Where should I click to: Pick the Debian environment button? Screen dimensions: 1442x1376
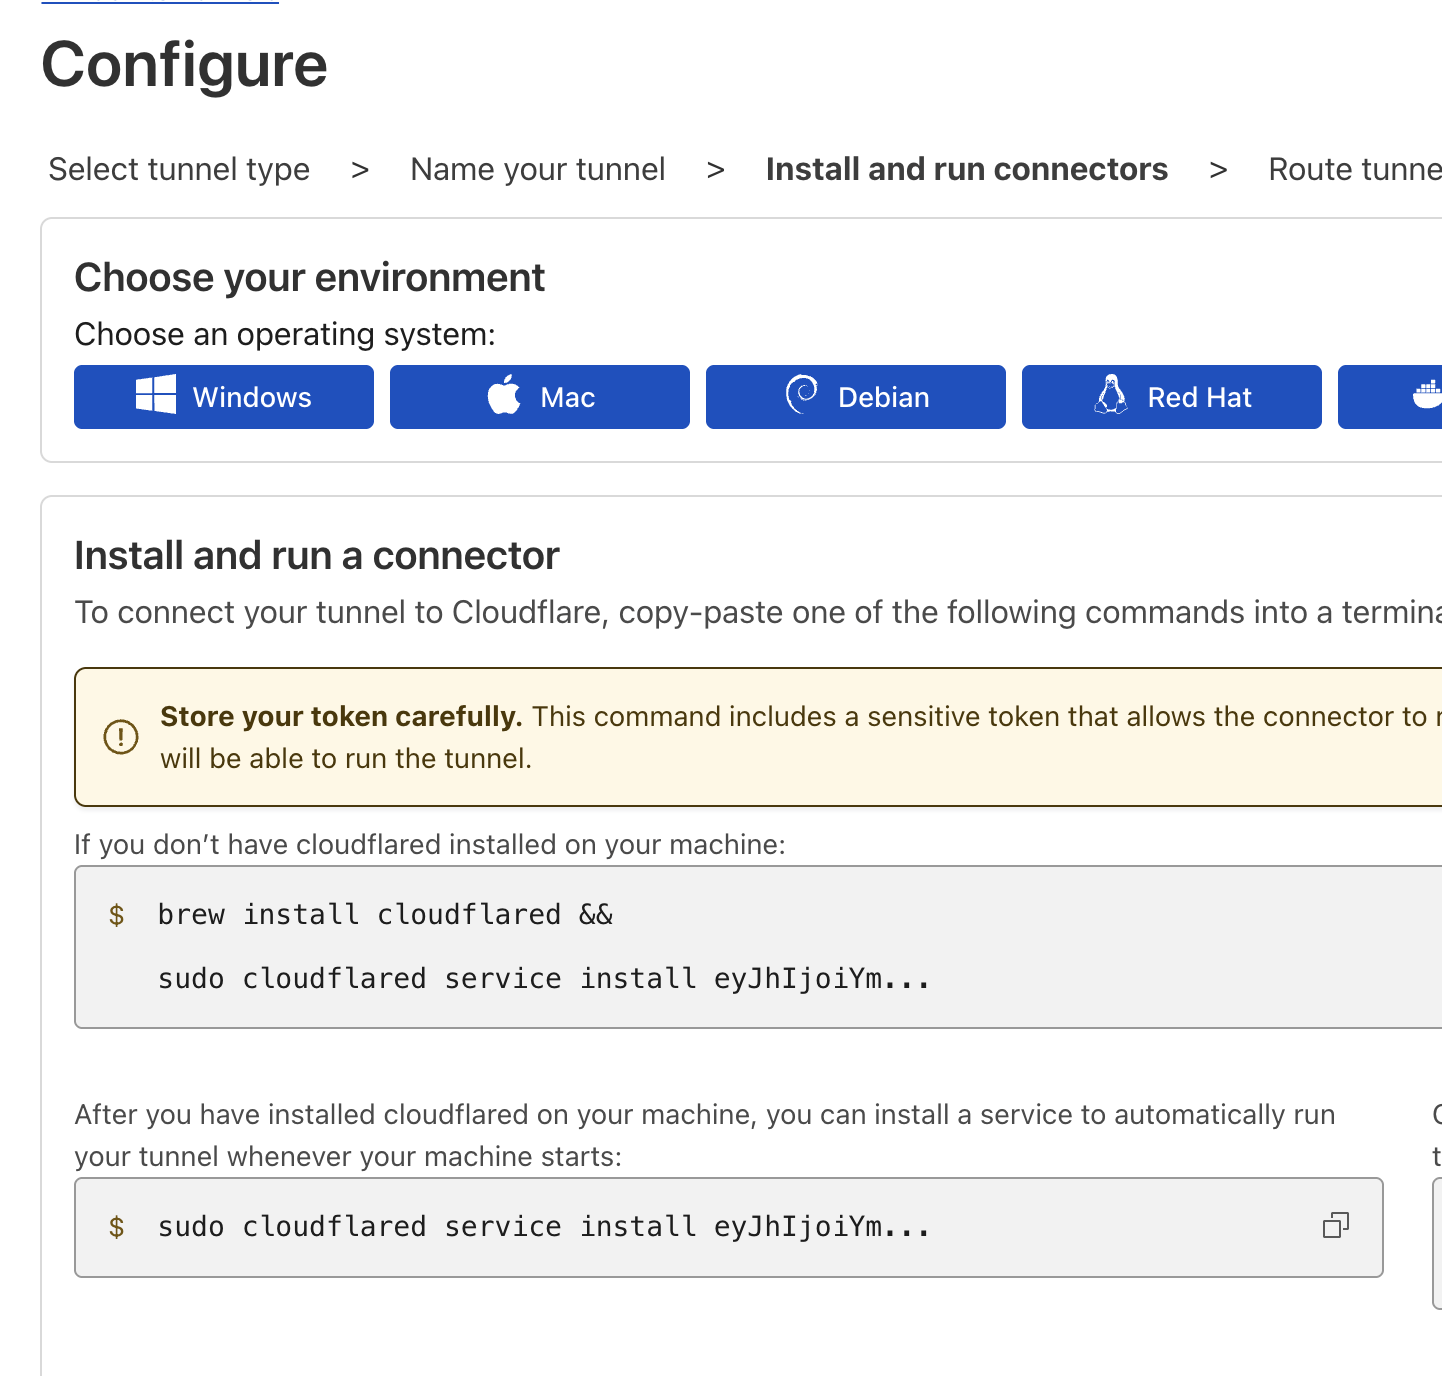click(x=856, y=397)
